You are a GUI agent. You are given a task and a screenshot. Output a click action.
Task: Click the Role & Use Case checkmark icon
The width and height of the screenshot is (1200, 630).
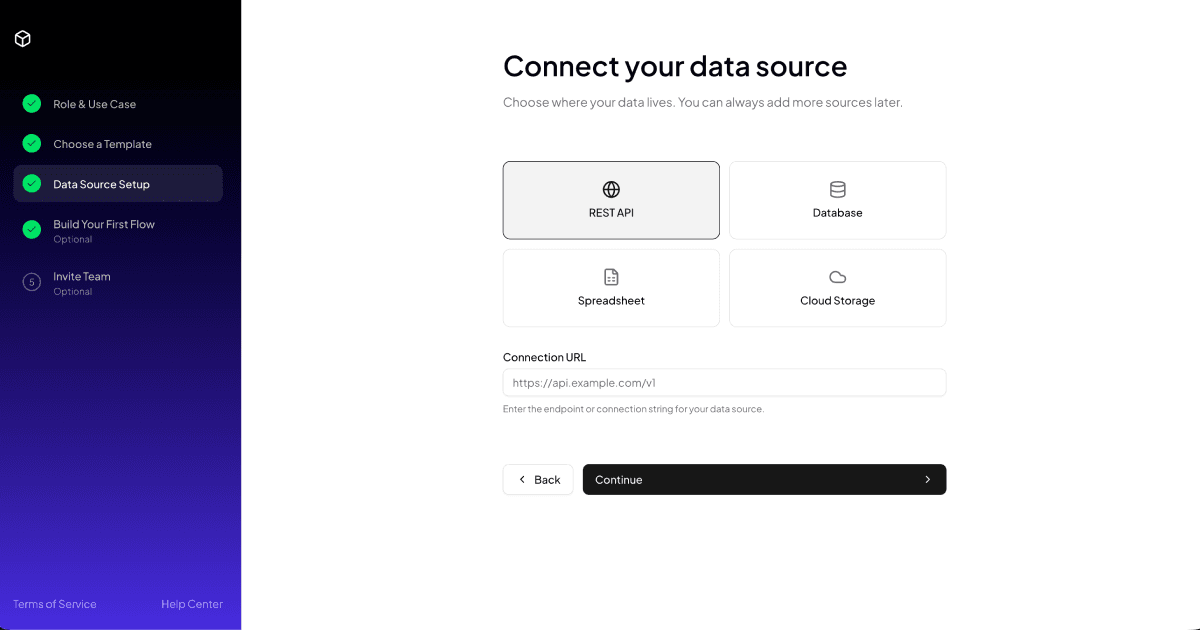click(32, 103)
